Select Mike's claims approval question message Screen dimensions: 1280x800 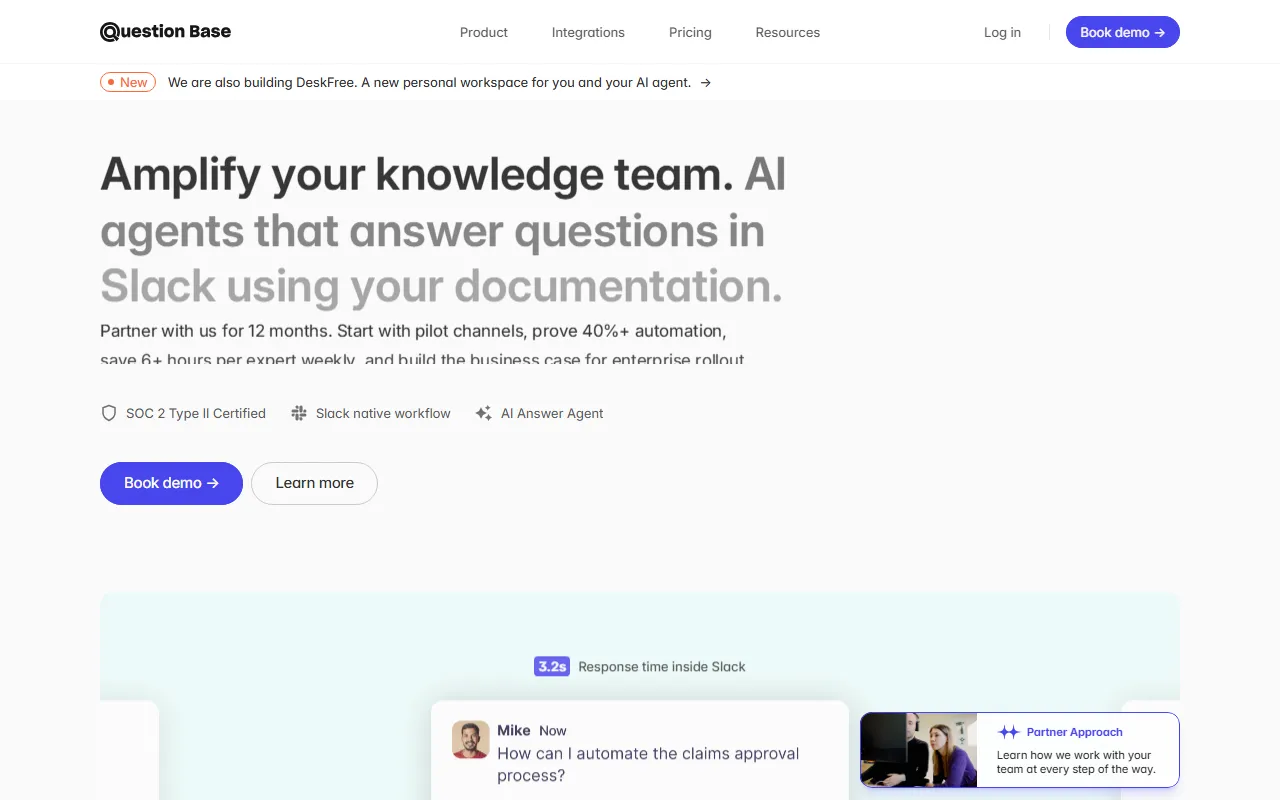click(x=648, y=764)
